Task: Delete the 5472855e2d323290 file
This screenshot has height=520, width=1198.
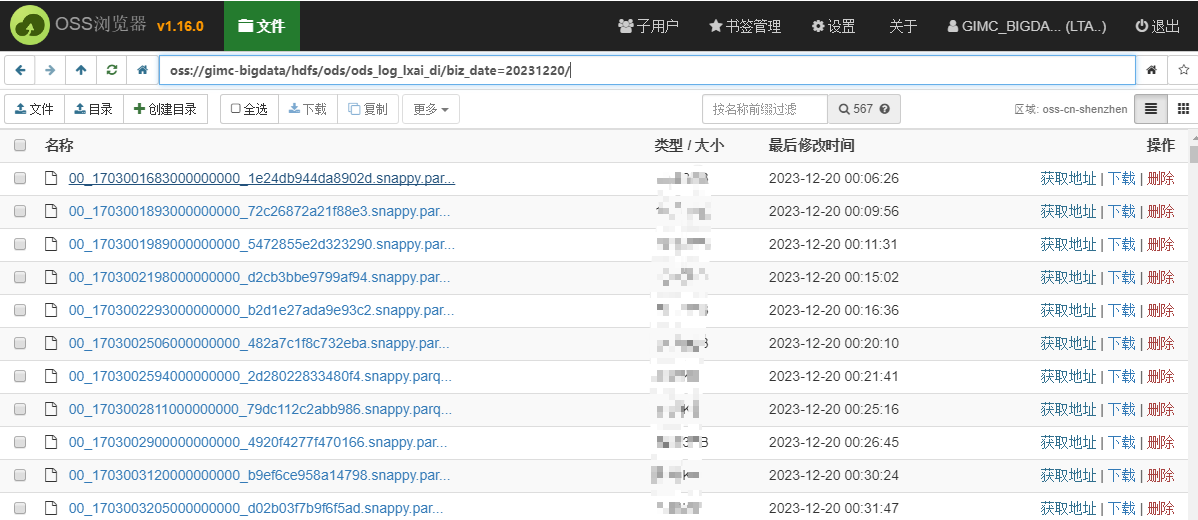Action: pos(1161,244)
